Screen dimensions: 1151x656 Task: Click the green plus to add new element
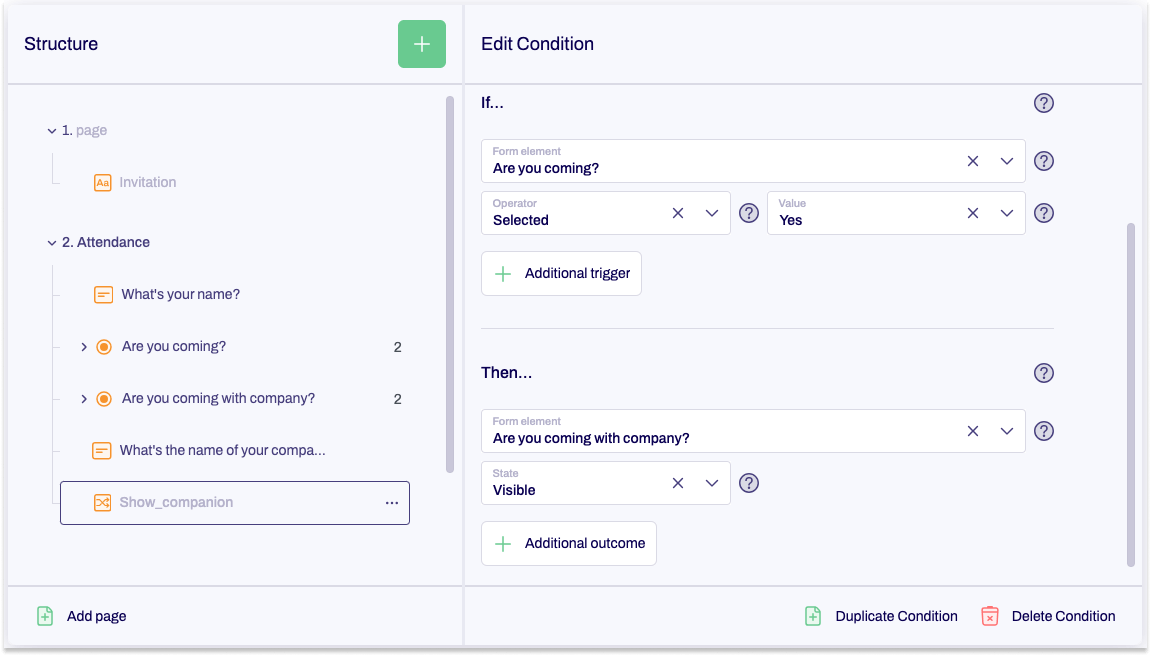tap(421, 44)
